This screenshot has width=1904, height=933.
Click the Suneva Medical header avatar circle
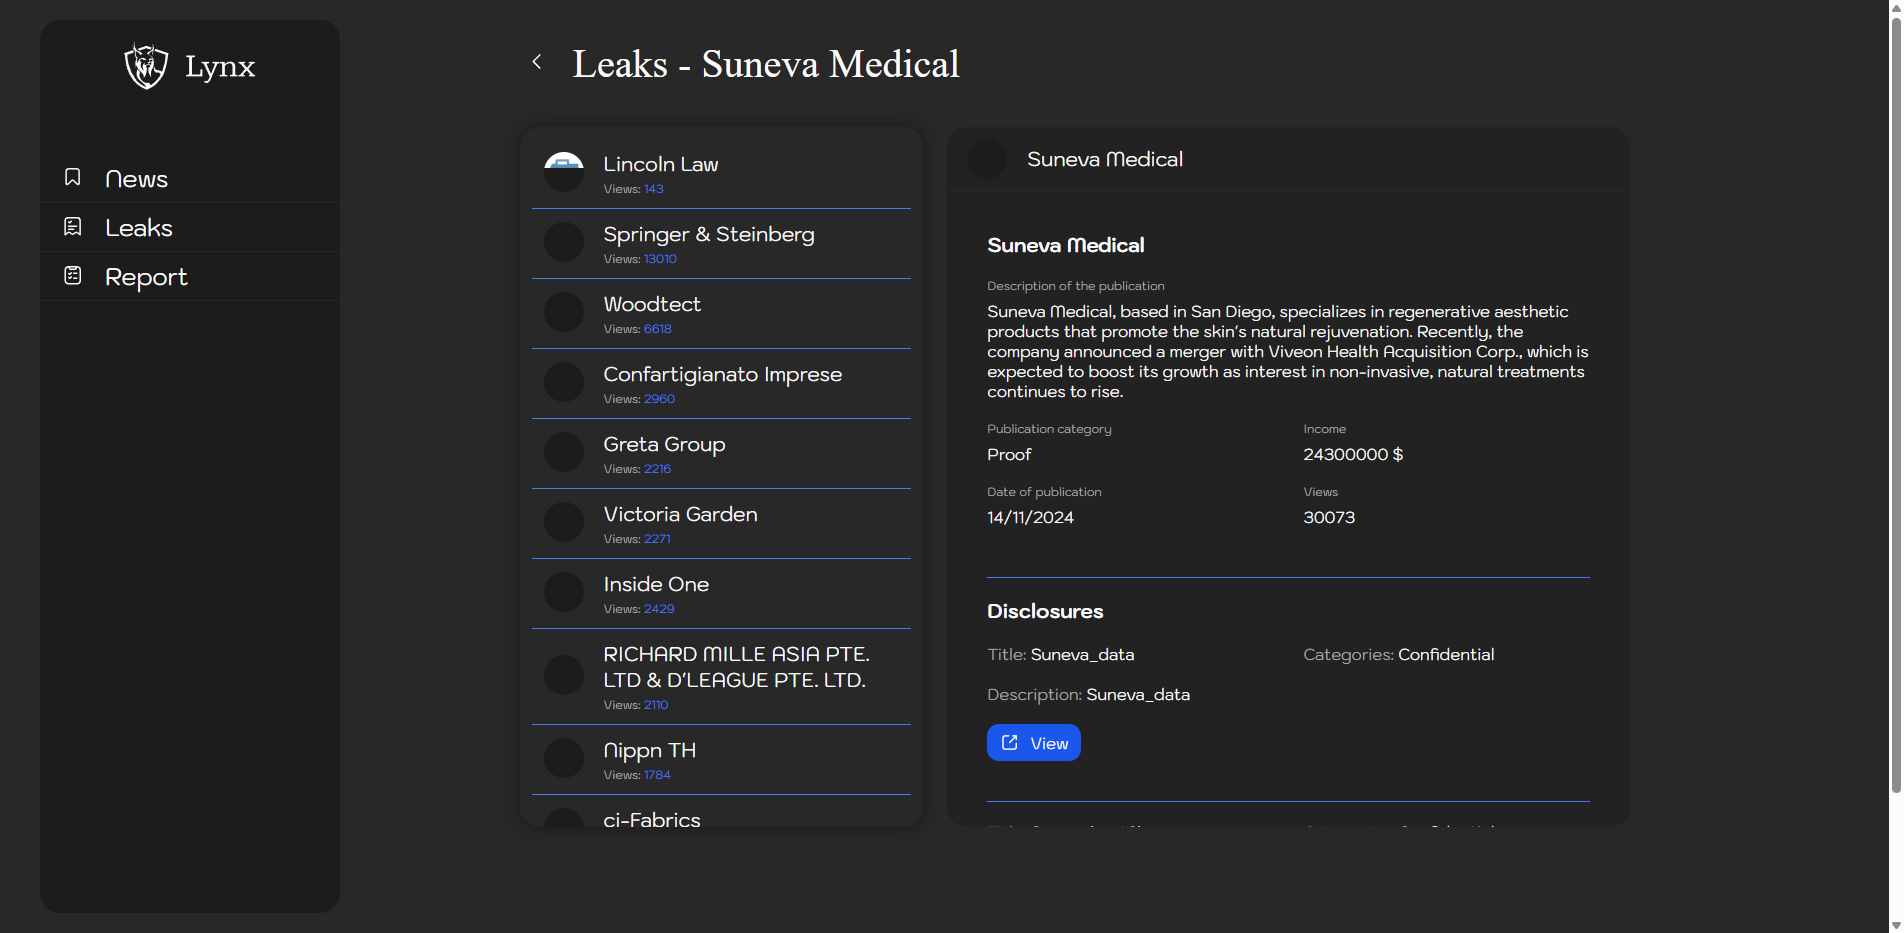pos(987,159)
